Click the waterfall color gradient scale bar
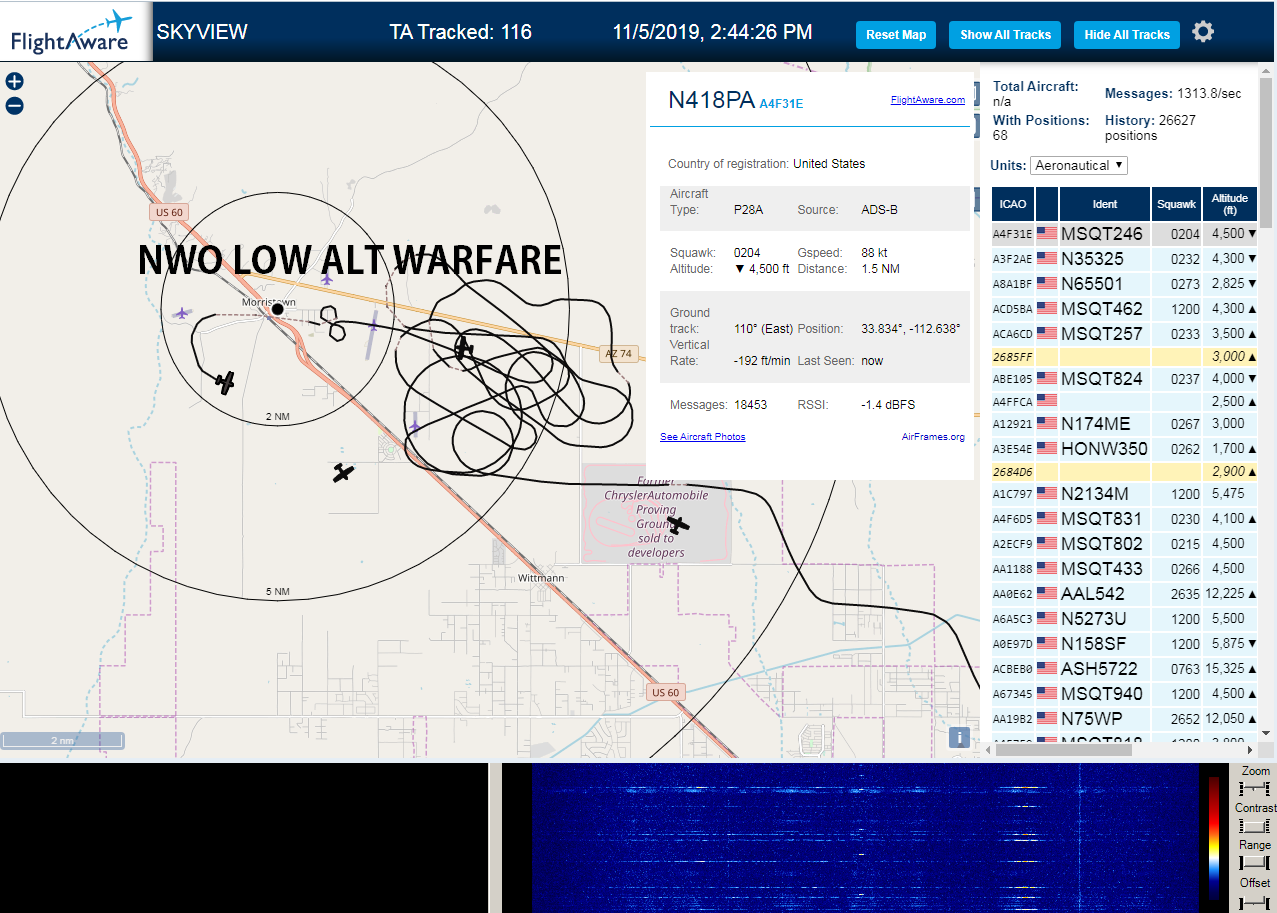The width and height of the screenshot is (1277, 913). [x=1214, y=838]
